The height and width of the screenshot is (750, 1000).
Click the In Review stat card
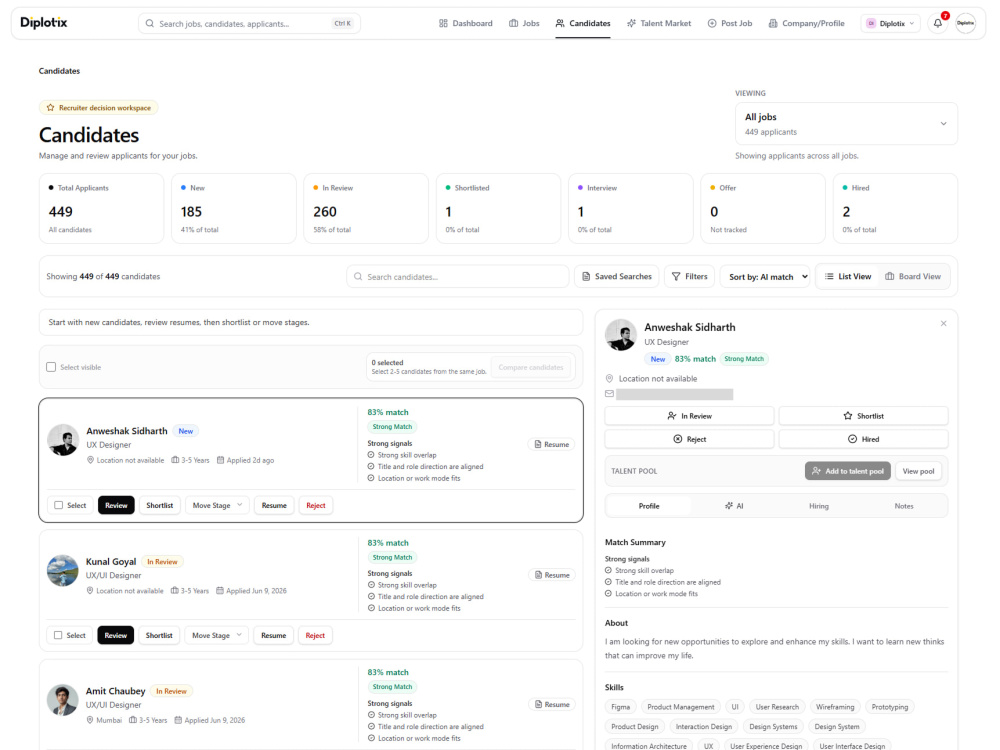(x=366, y=209)
